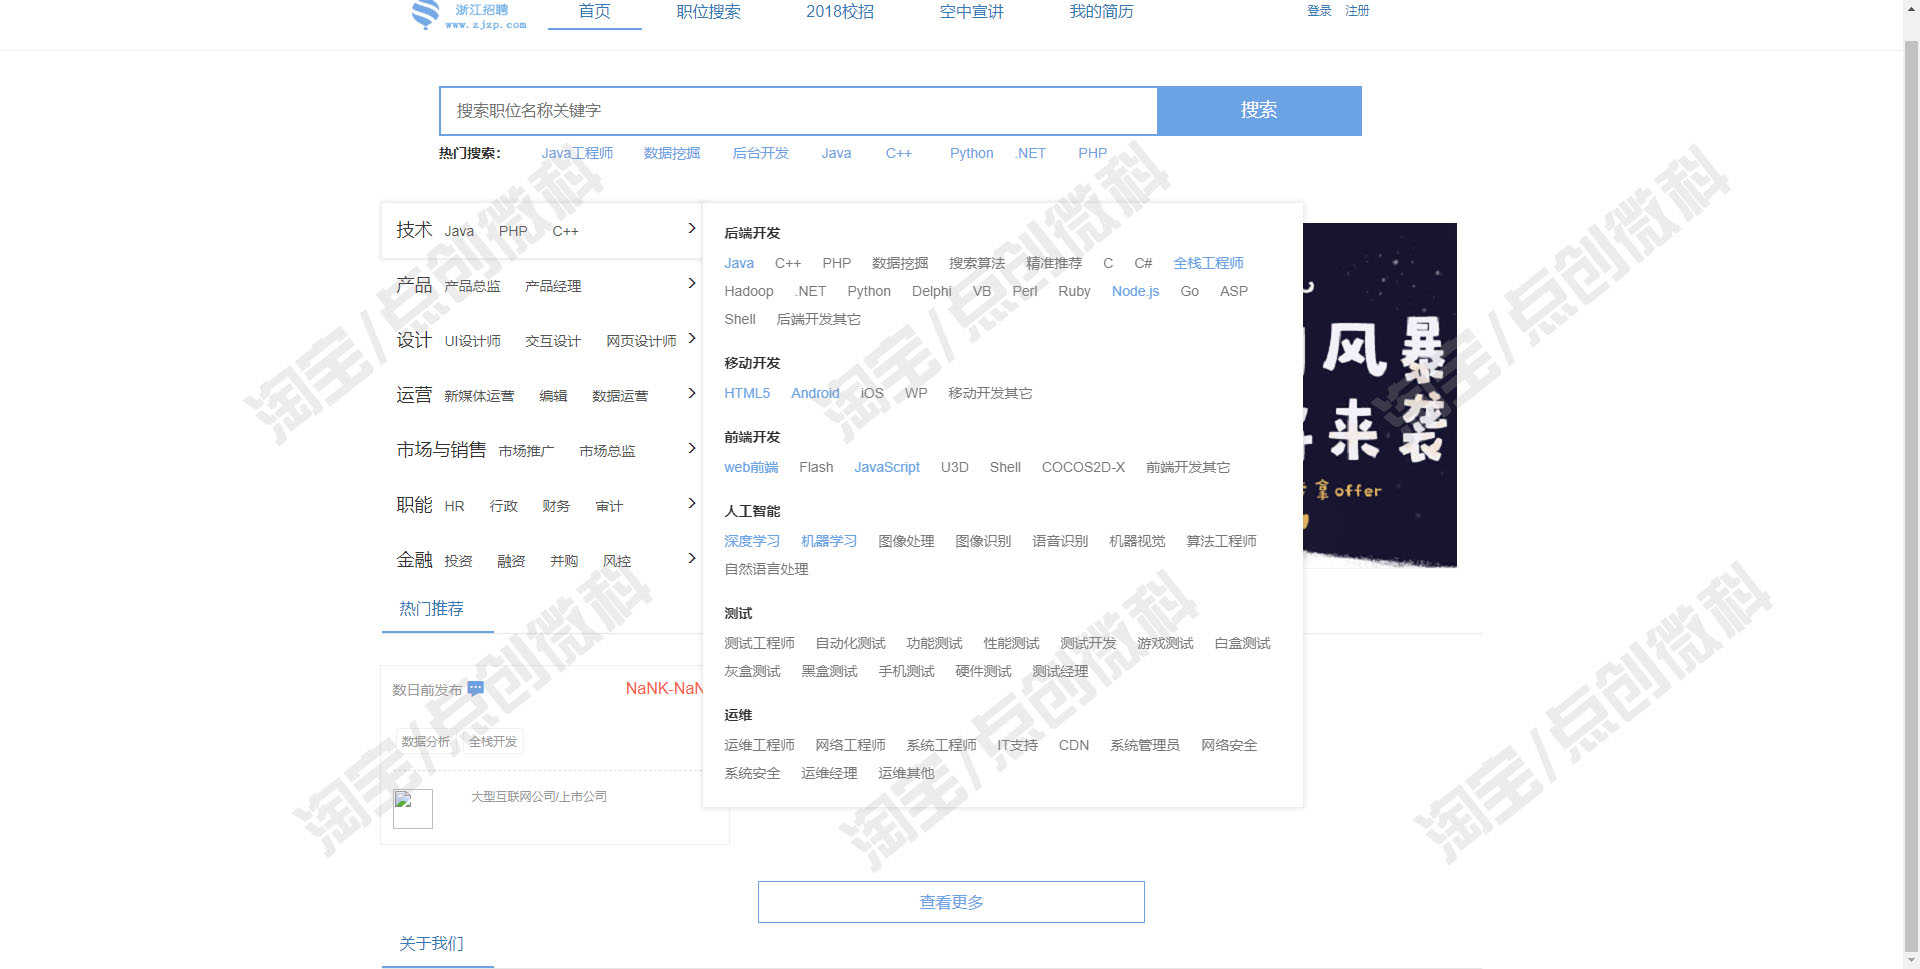Screen dimensions: 1920x969
Task: Expand the 职能 category arrow
Action: (691, 504)
